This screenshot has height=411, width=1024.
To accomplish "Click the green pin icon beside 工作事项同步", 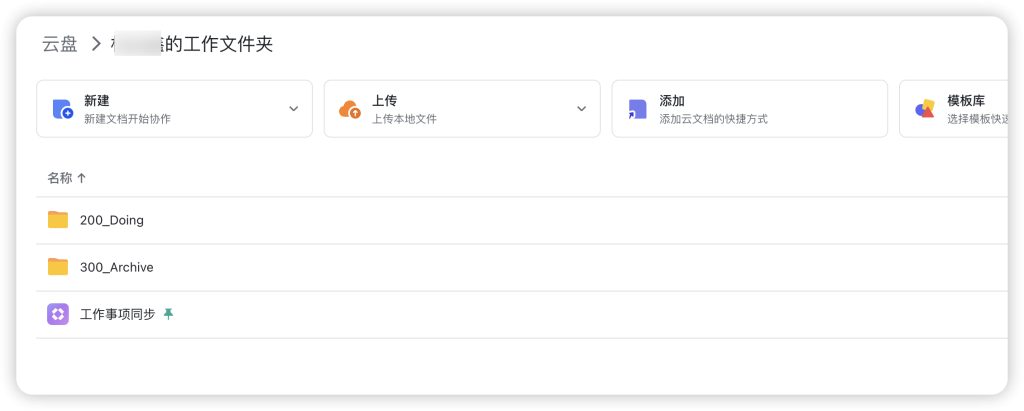I will tap(168, 314).
